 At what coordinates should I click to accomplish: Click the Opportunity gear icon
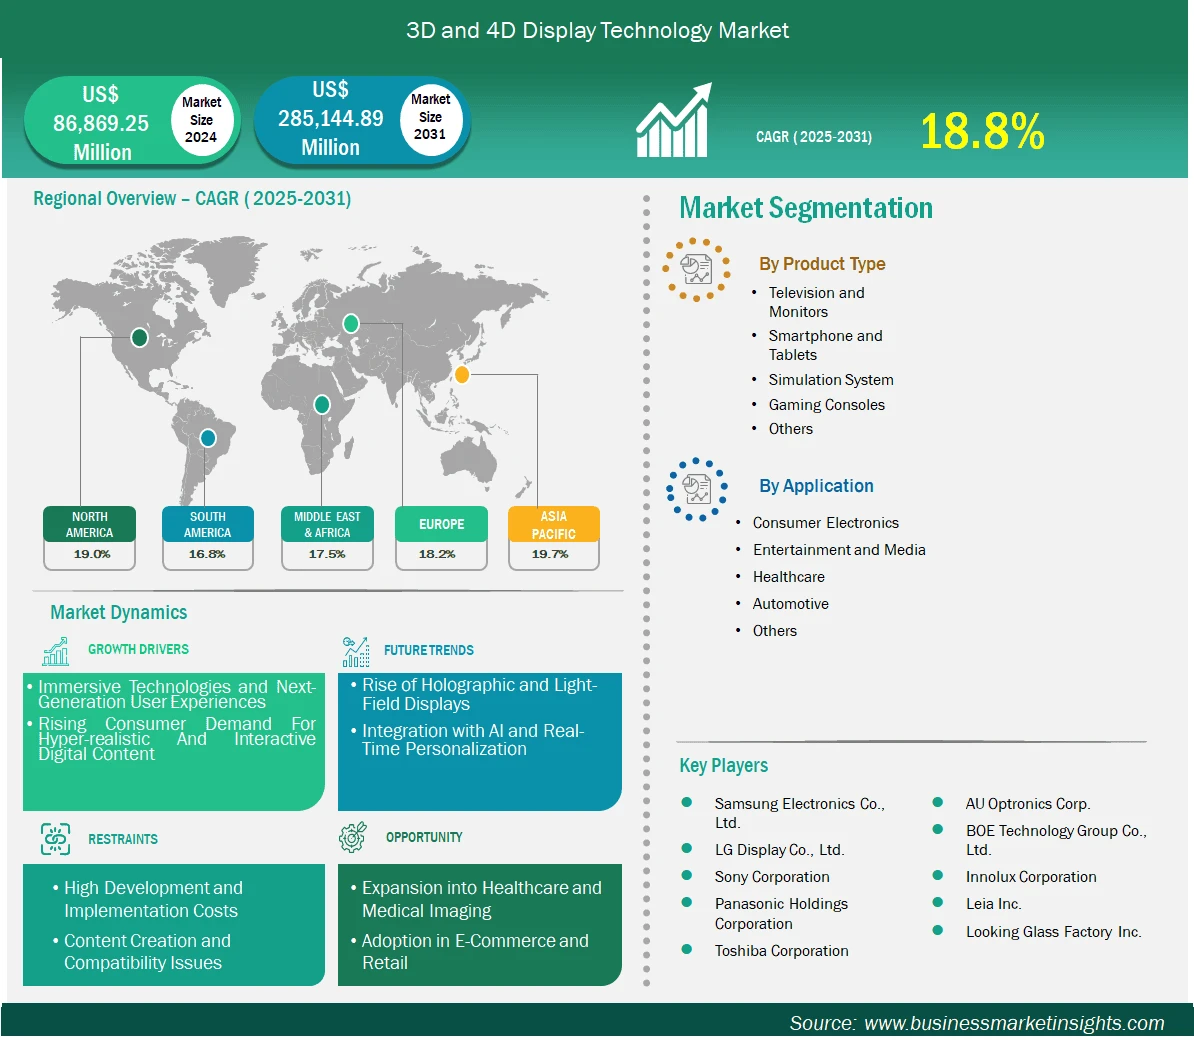pos(353,838)
